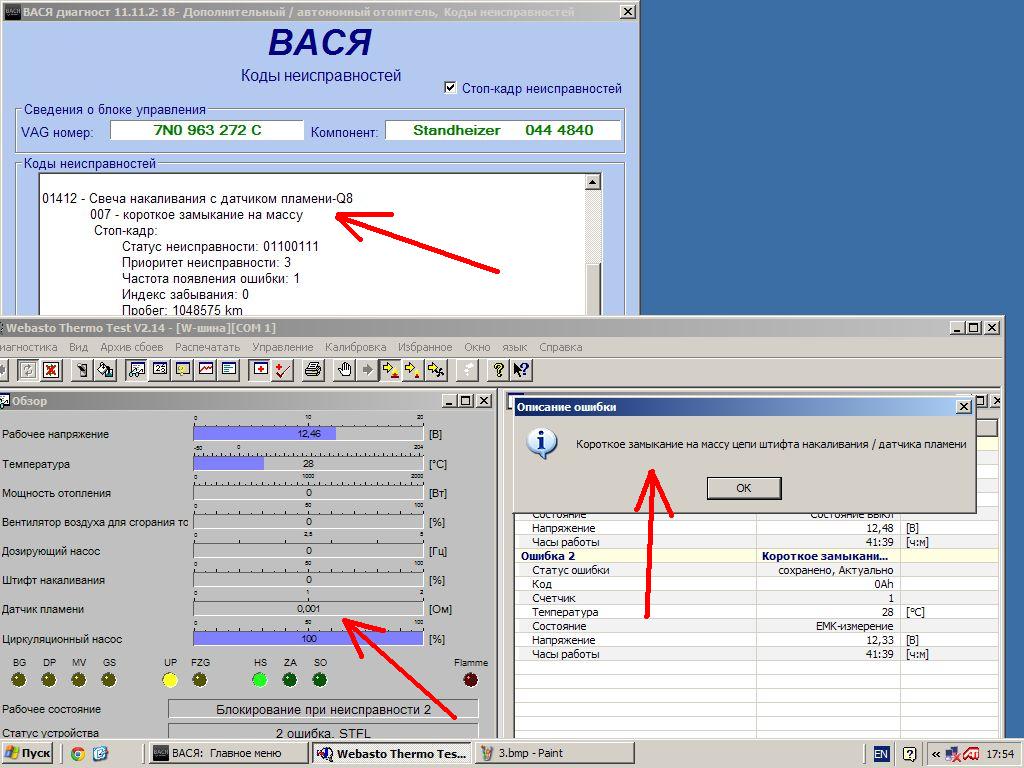
Task: Click the Температура bar showing 28
Action: click(309, 464)
